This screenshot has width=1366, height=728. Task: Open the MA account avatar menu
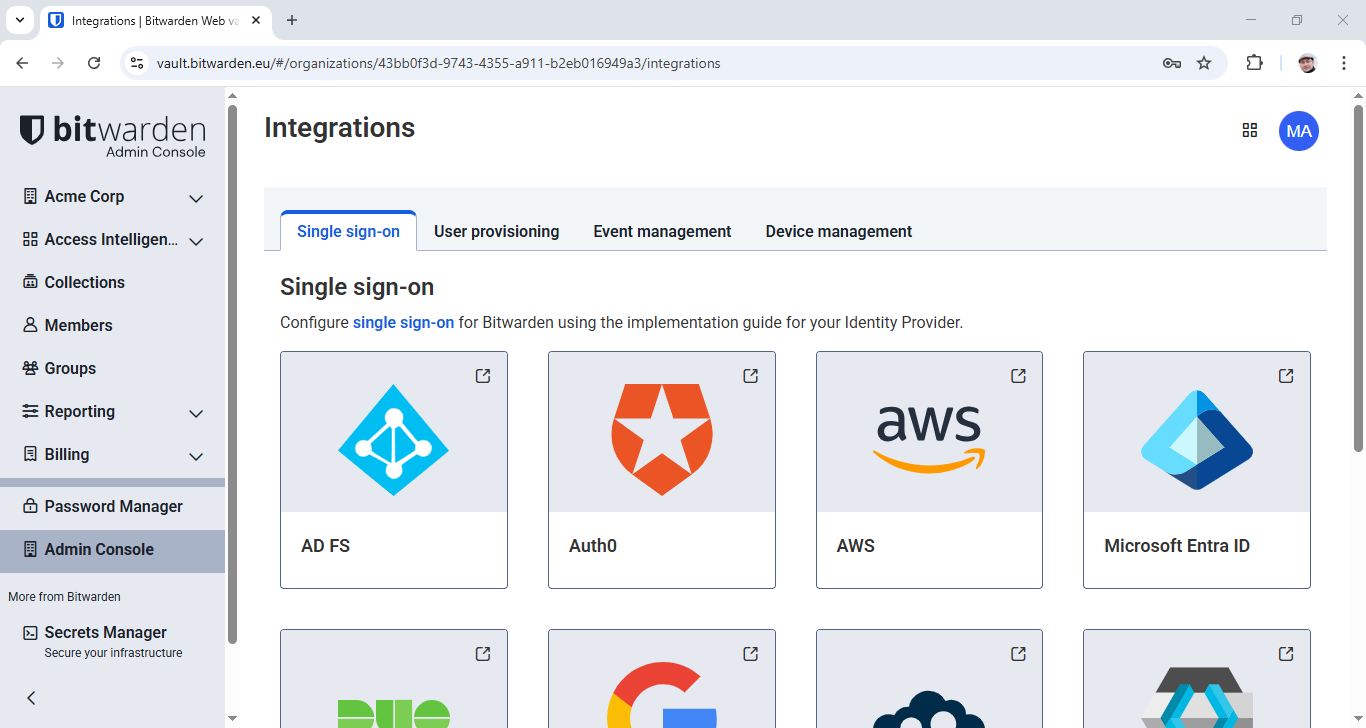tap(1299, 131)
